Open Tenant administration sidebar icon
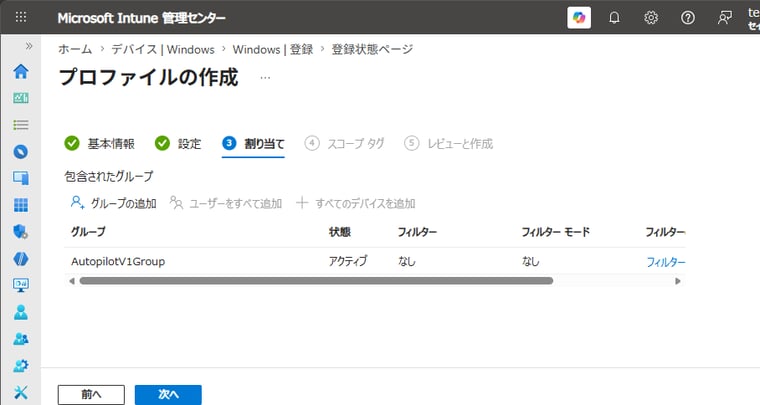This screenshot has height=405, width=760. (21, 366)
